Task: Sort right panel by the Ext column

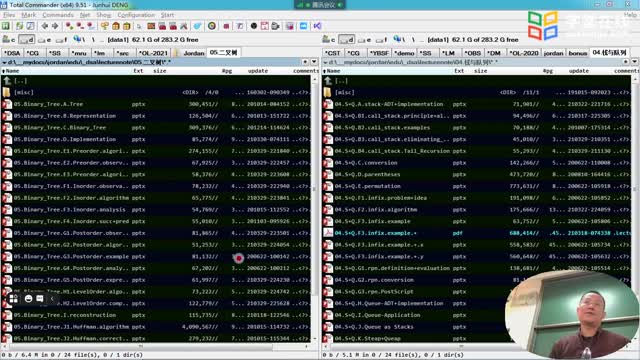Action: point(459,71)
